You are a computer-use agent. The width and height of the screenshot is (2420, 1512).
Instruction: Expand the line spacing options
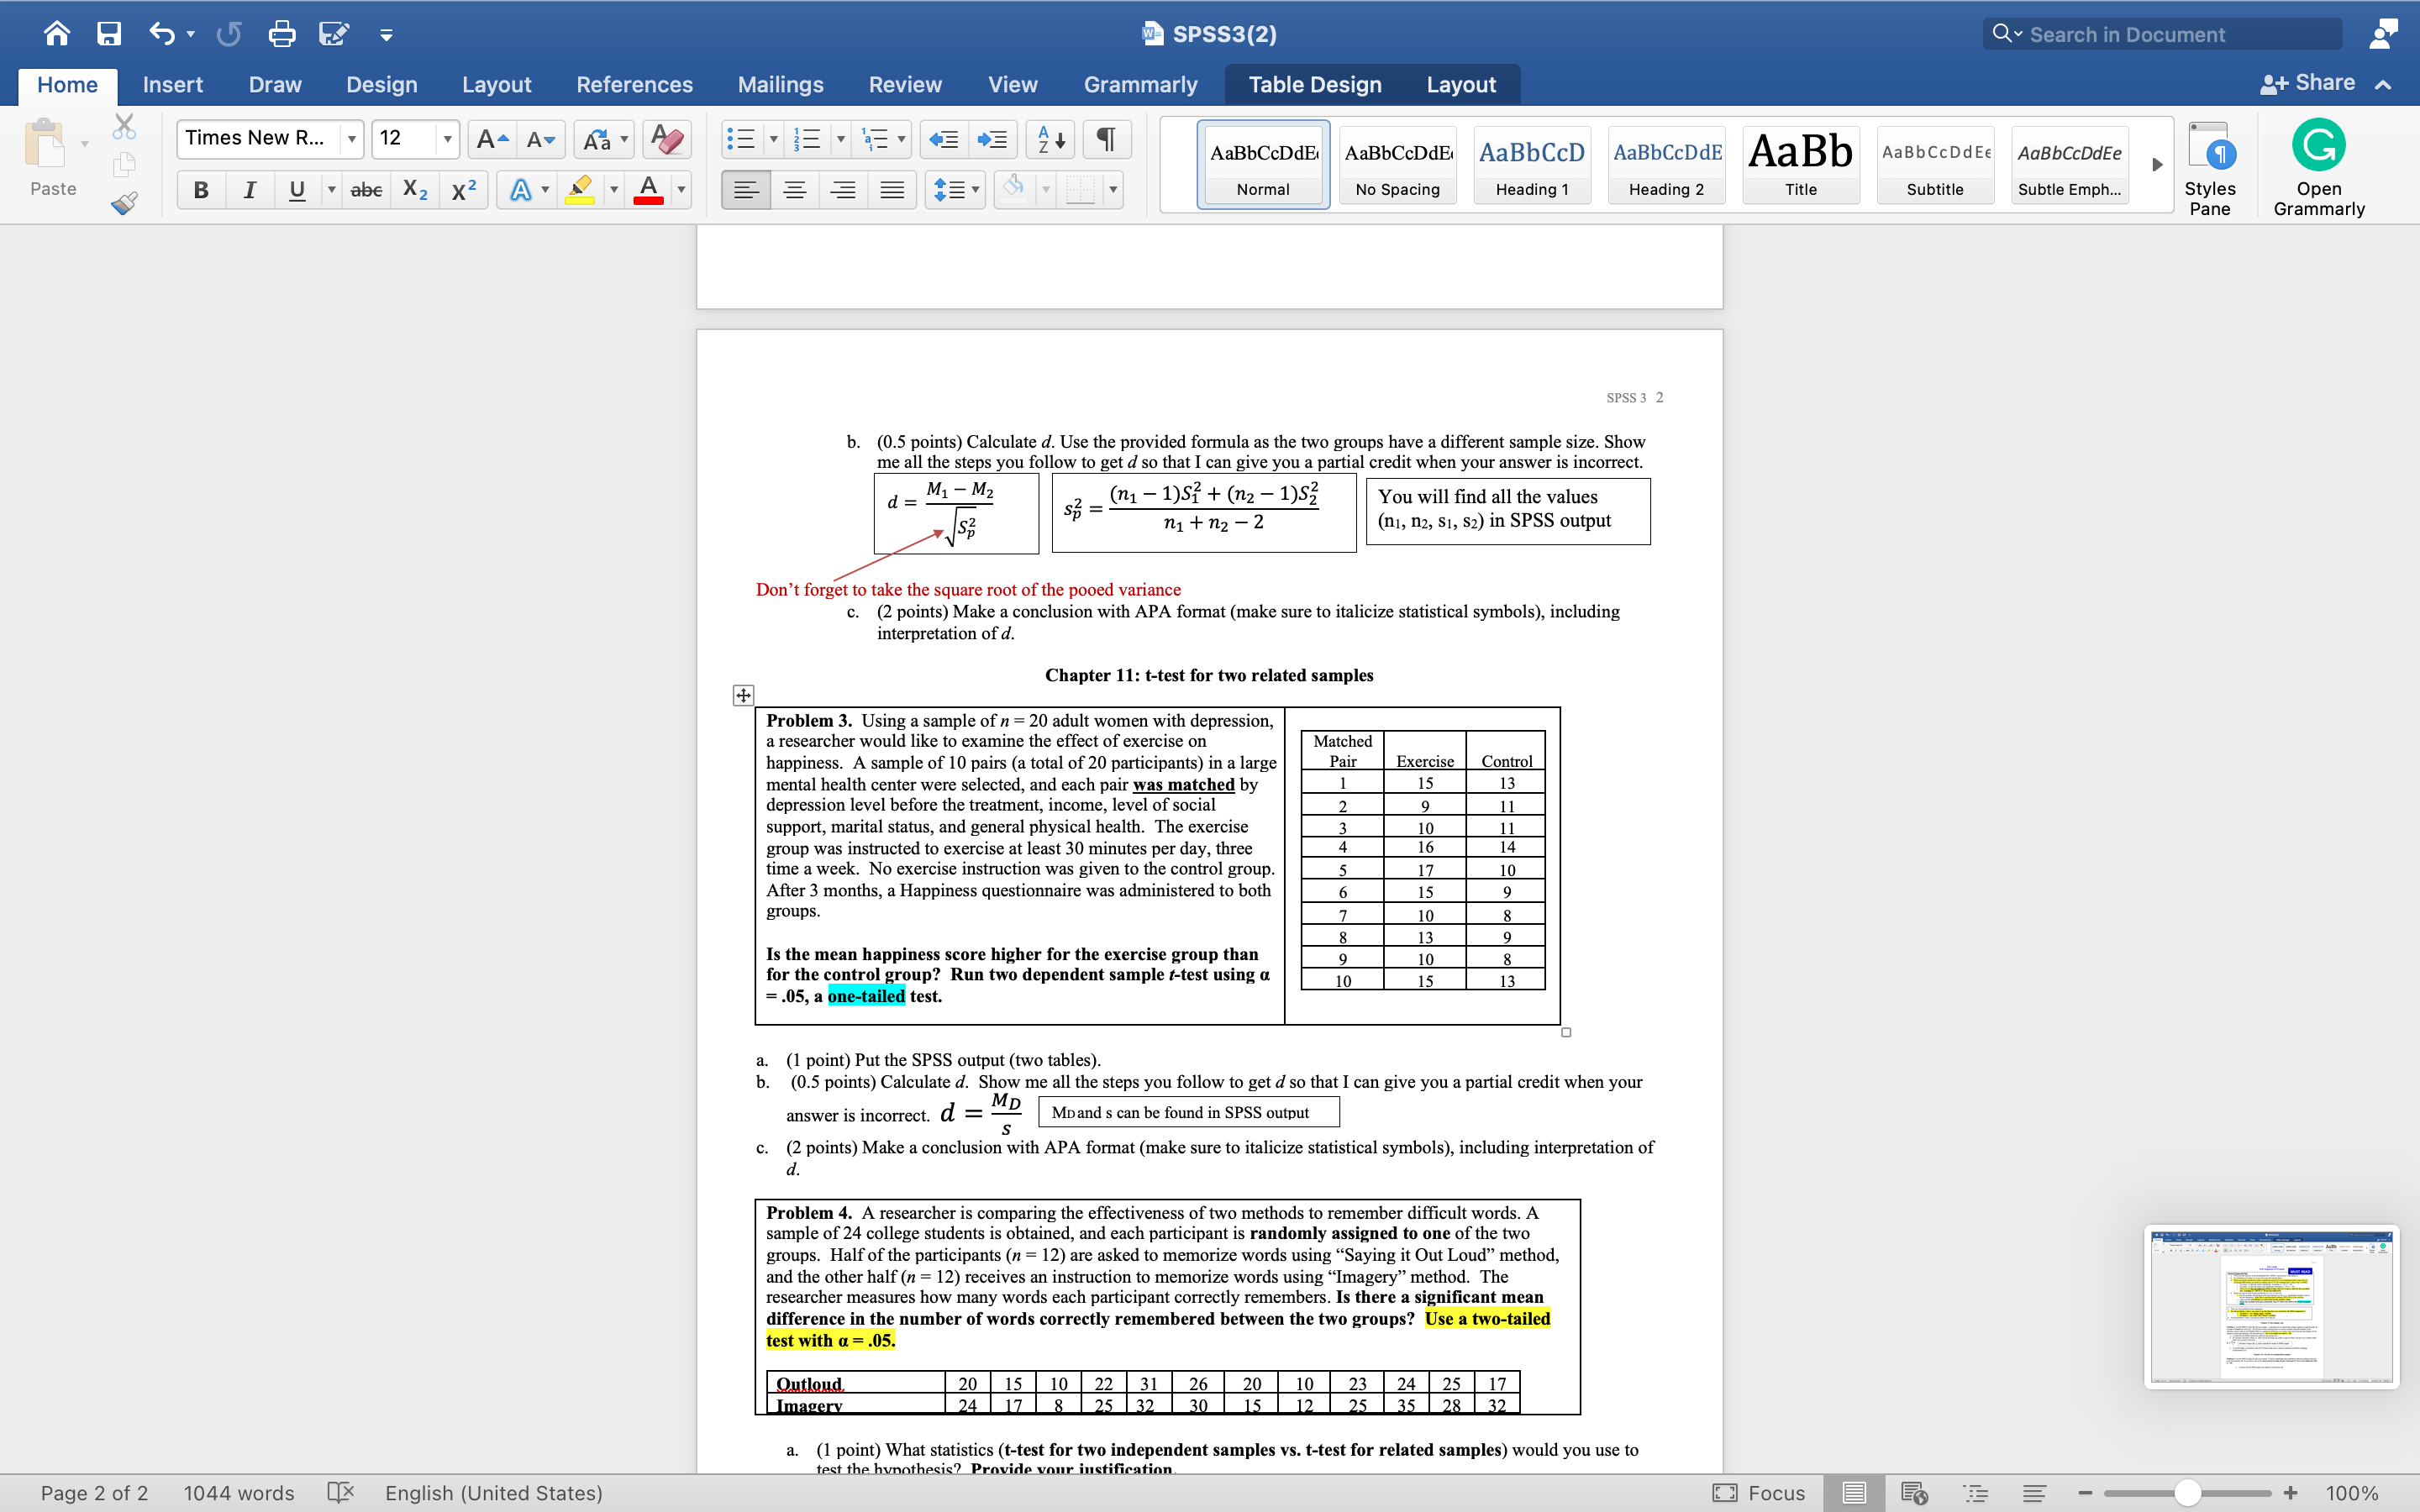tap(973, 189)
